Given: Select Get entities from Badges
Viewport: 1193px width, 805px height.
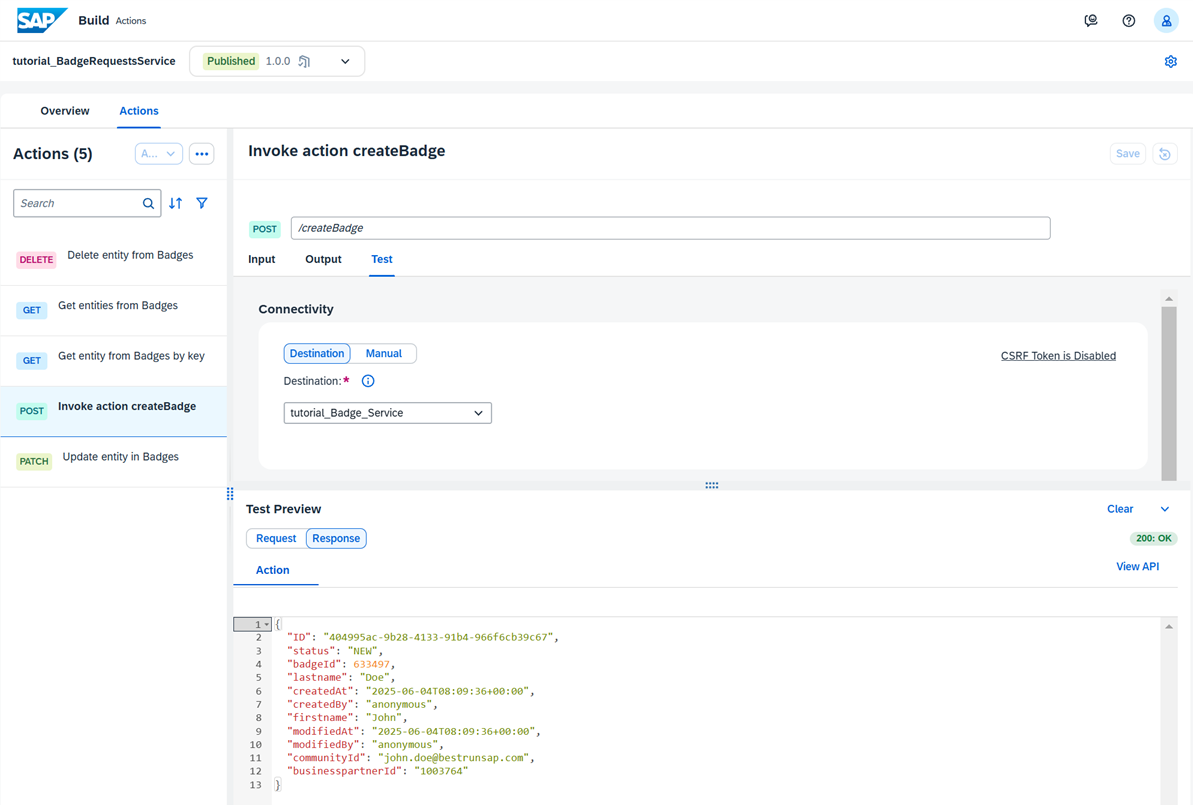Looking at the screenshot, I should [x=113, y=311].
